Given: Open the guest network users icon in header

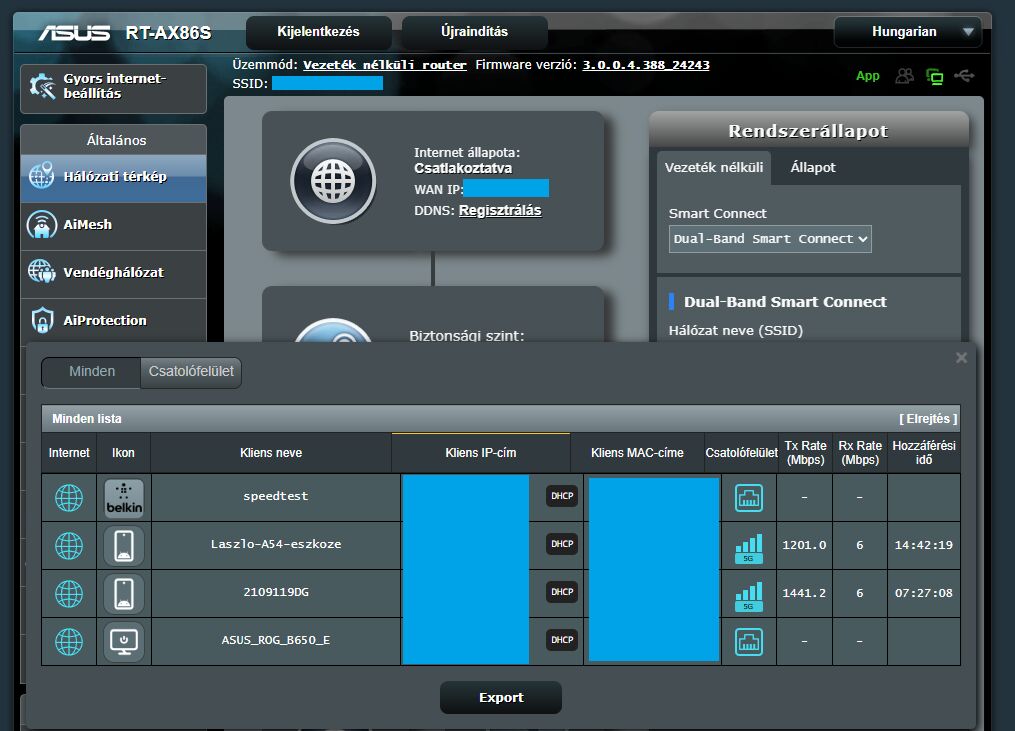Looking at the screenshot, I should pos(904,76).
